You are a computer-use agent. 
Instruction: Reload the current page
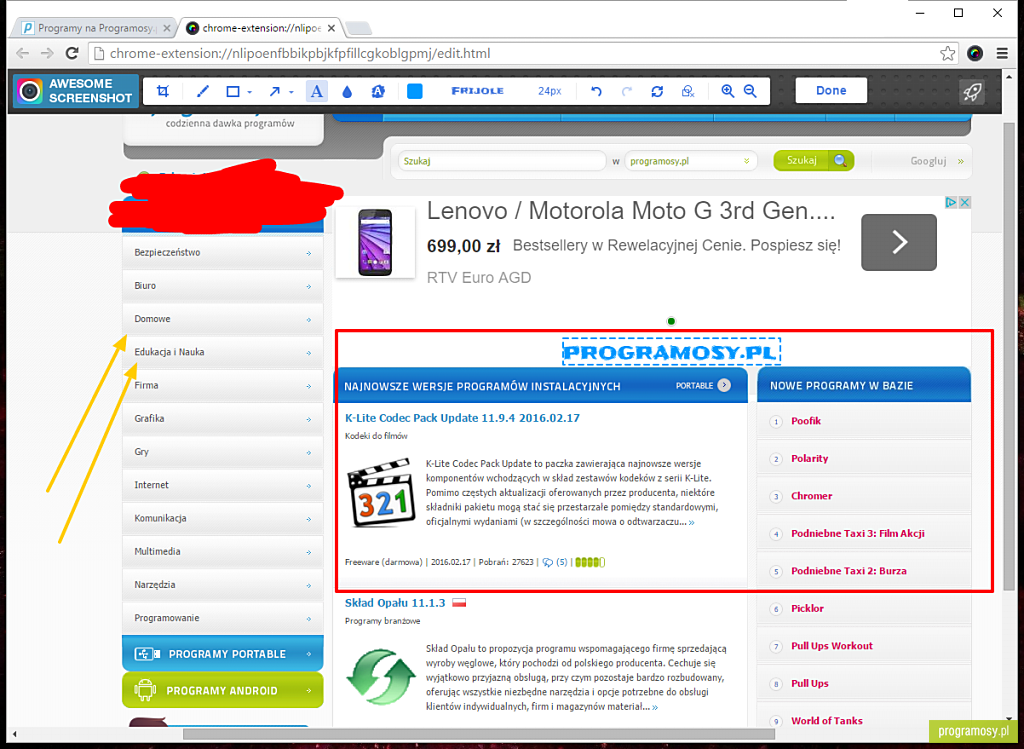pos(72,54)
